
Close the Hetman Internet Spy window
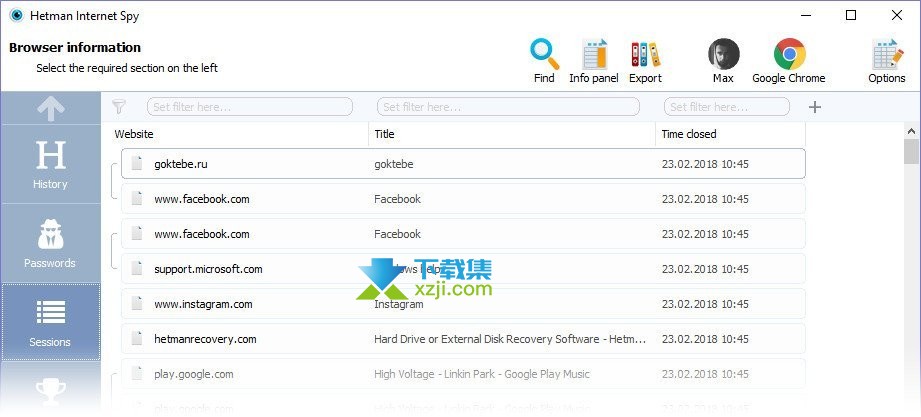tap(897, 15)
